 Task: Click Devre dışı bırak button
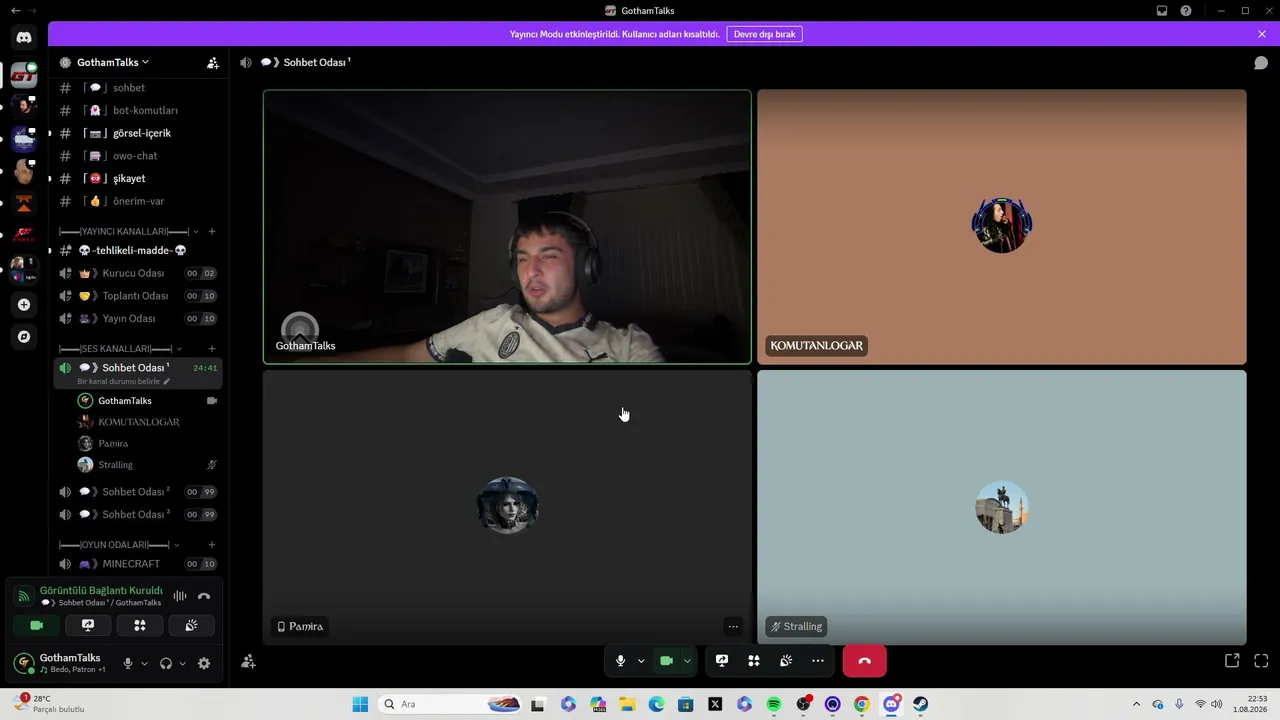[764, 34]
